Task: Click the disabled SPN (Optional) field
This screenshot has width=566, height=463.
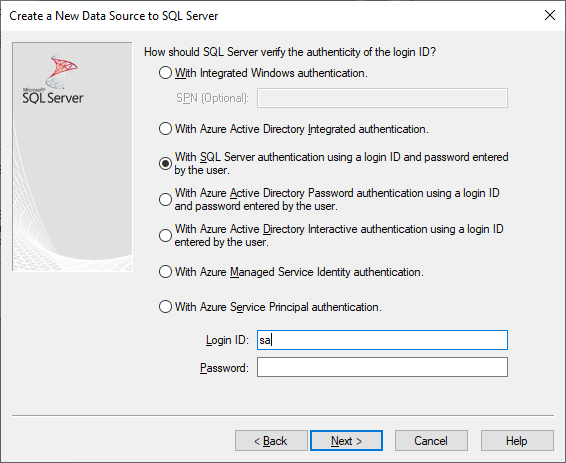Action: click(x=382, y=98)
